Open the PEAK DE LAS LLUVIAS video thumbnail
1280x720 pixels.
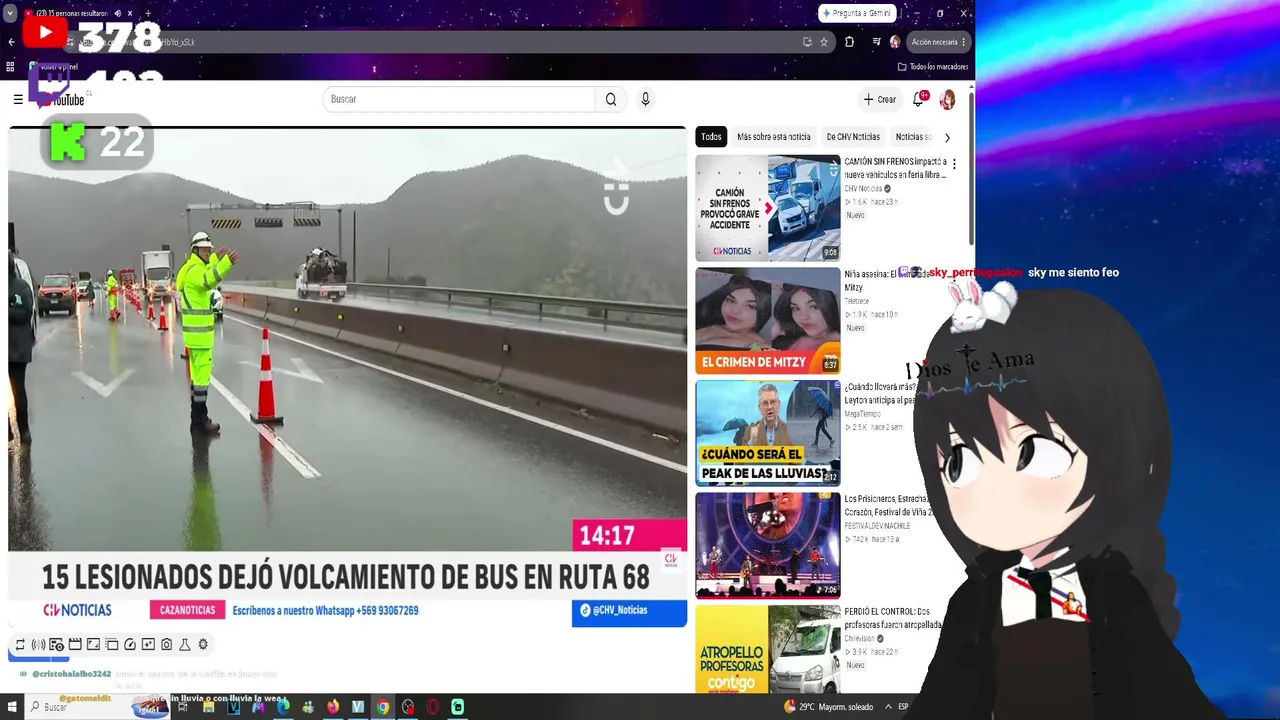(768, 433)
